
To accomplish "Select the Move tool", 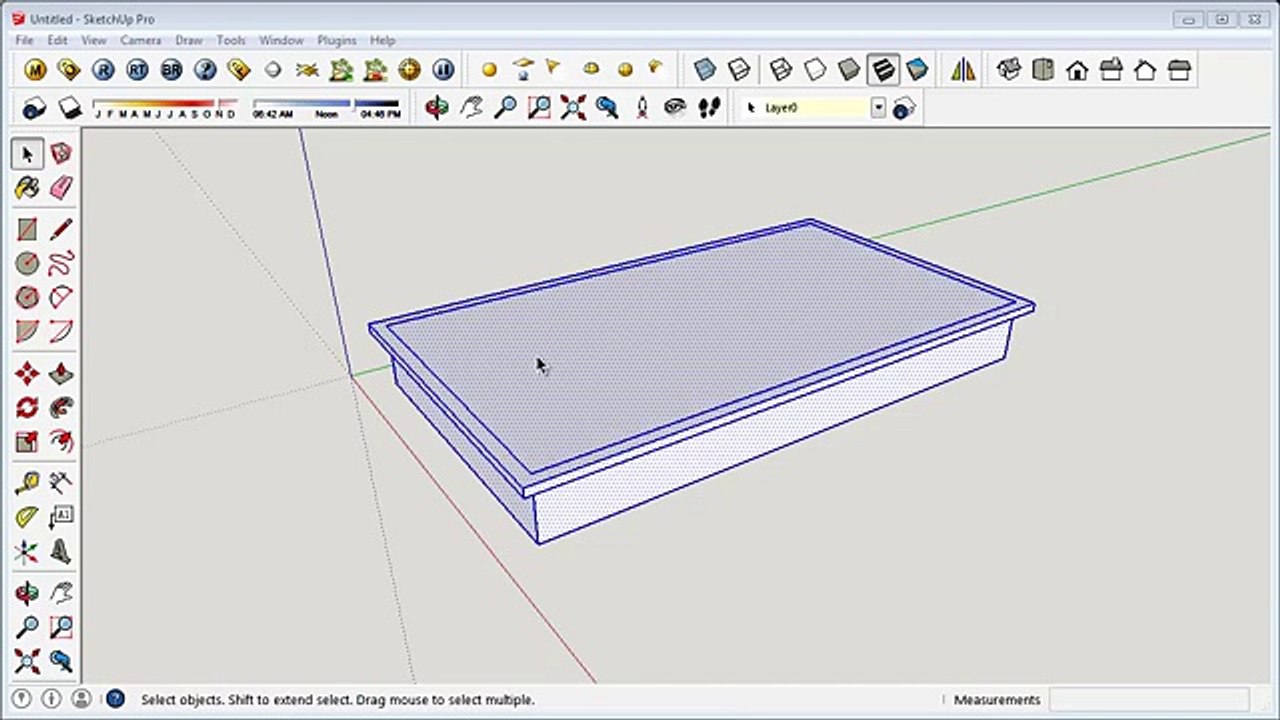I will pos(27,373).
